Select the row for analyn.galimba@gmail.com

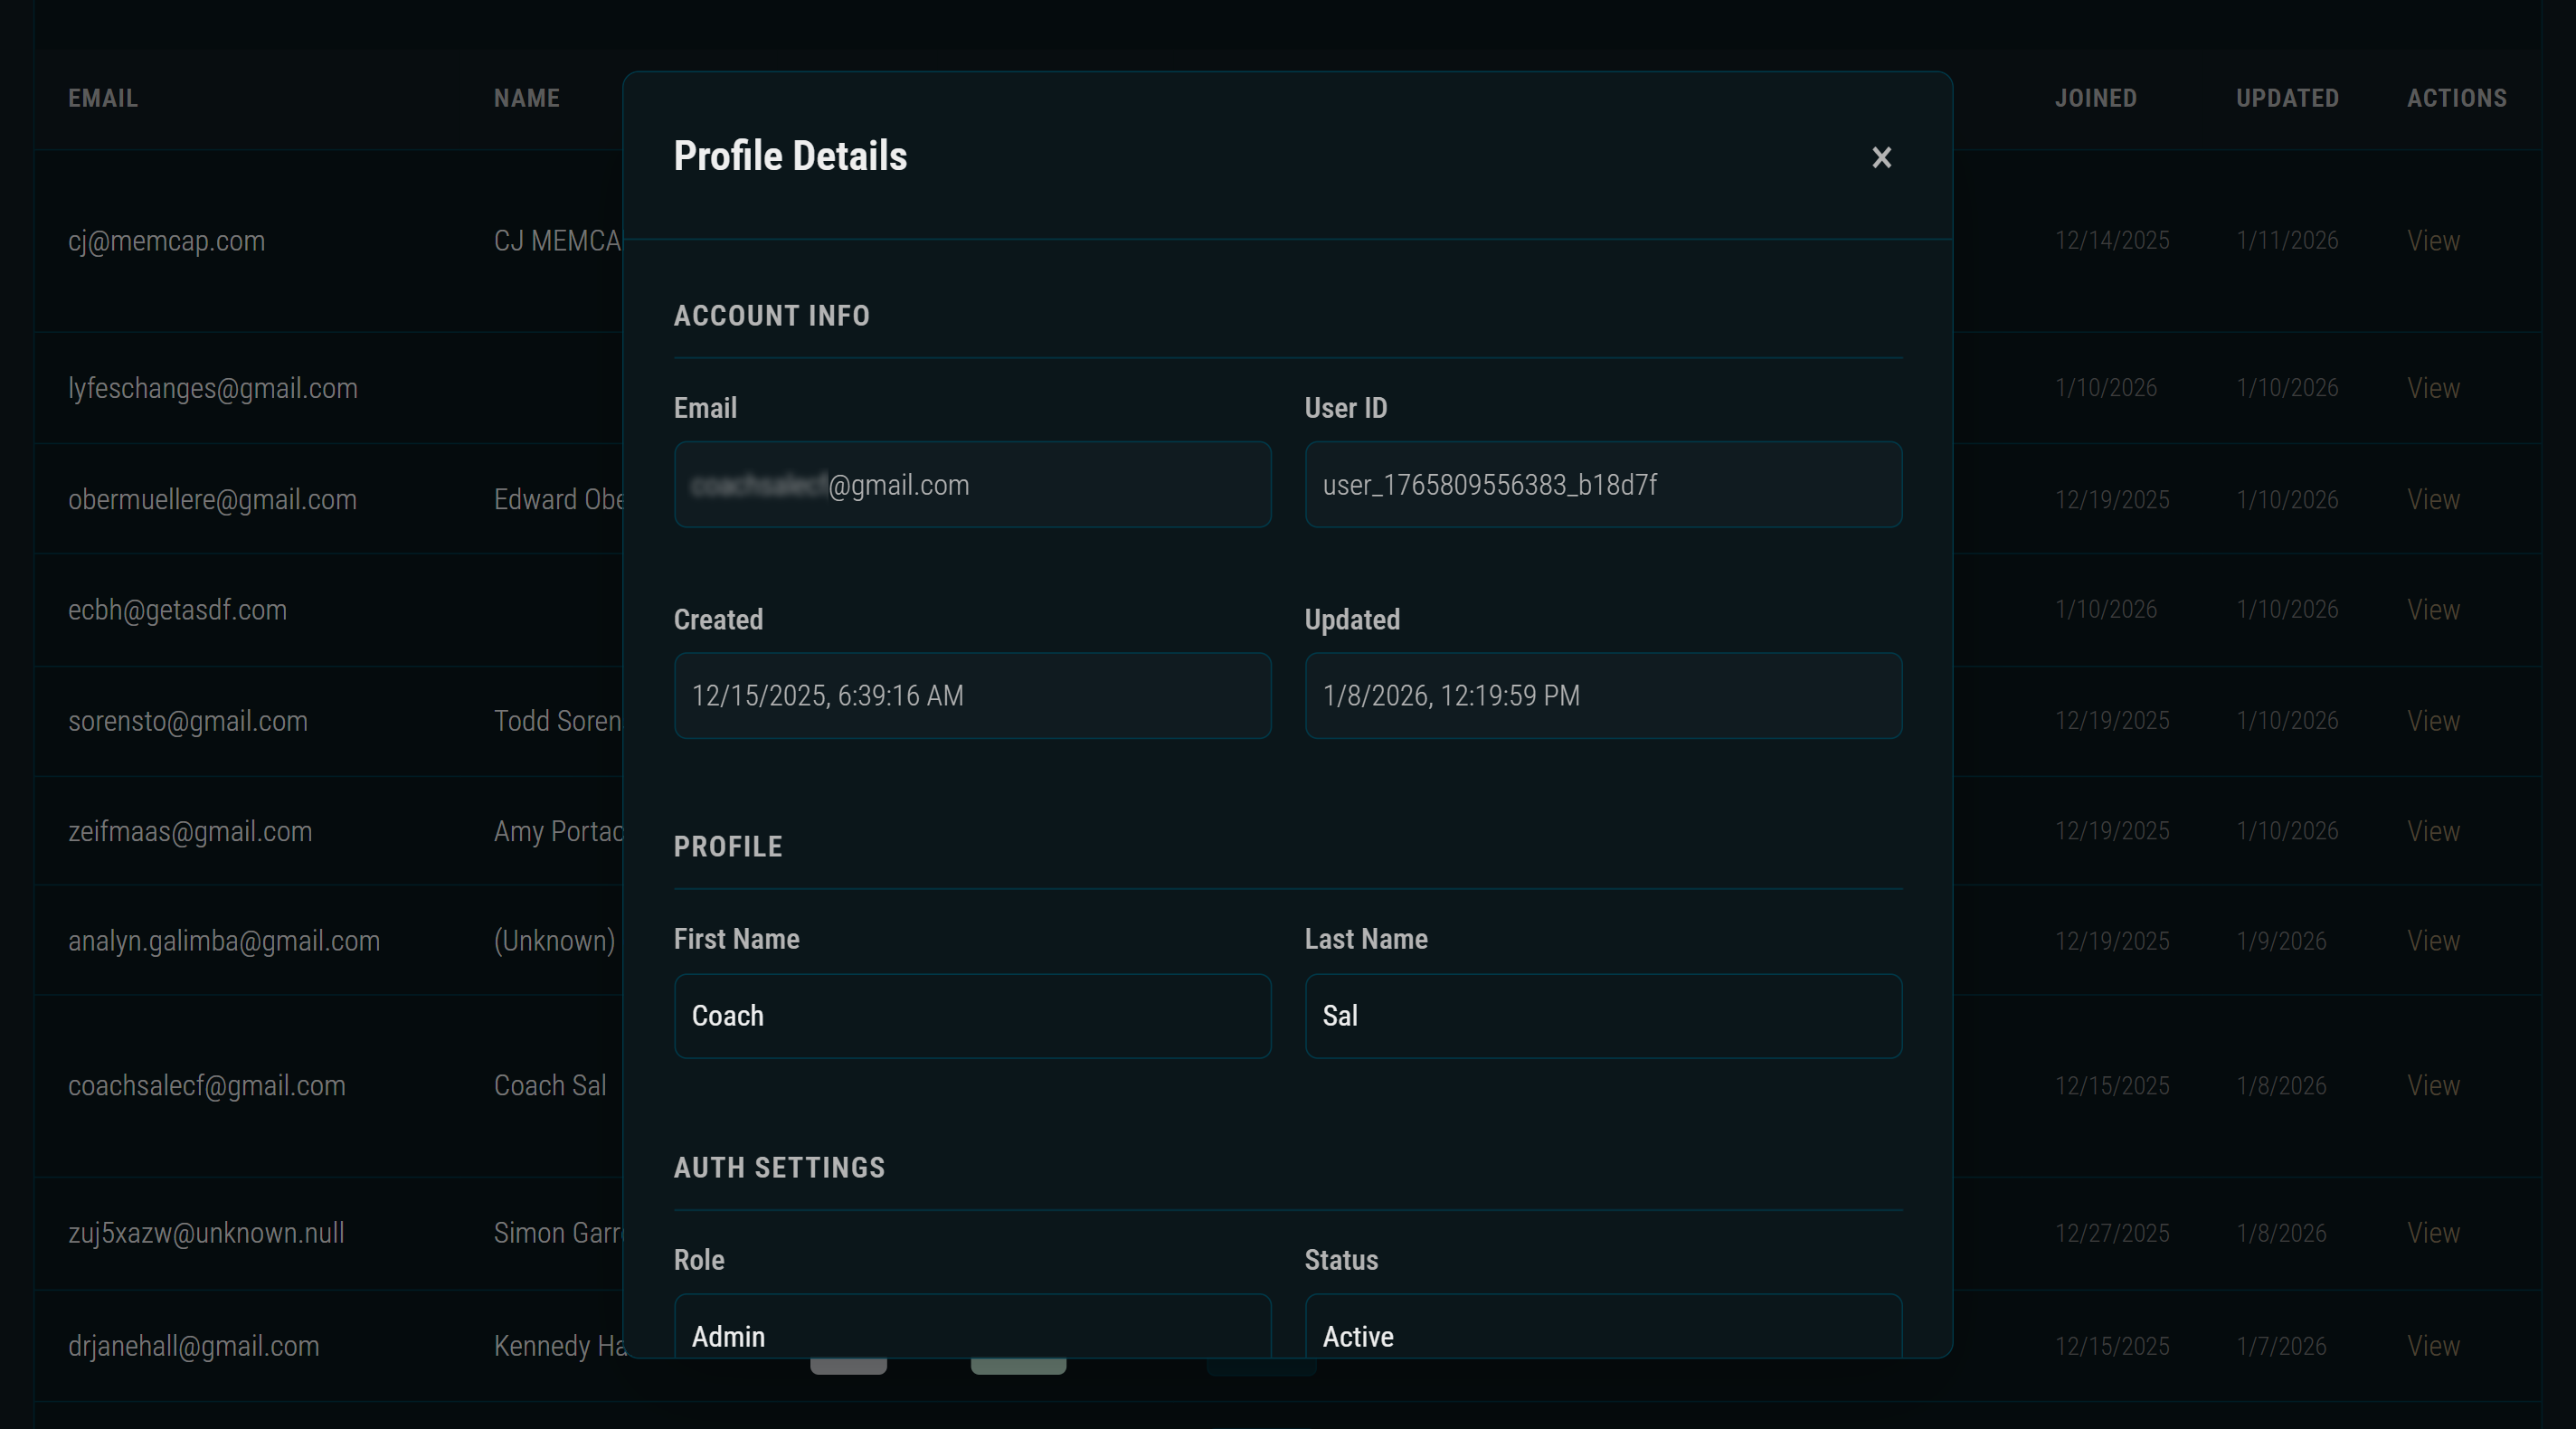point(224,940)
